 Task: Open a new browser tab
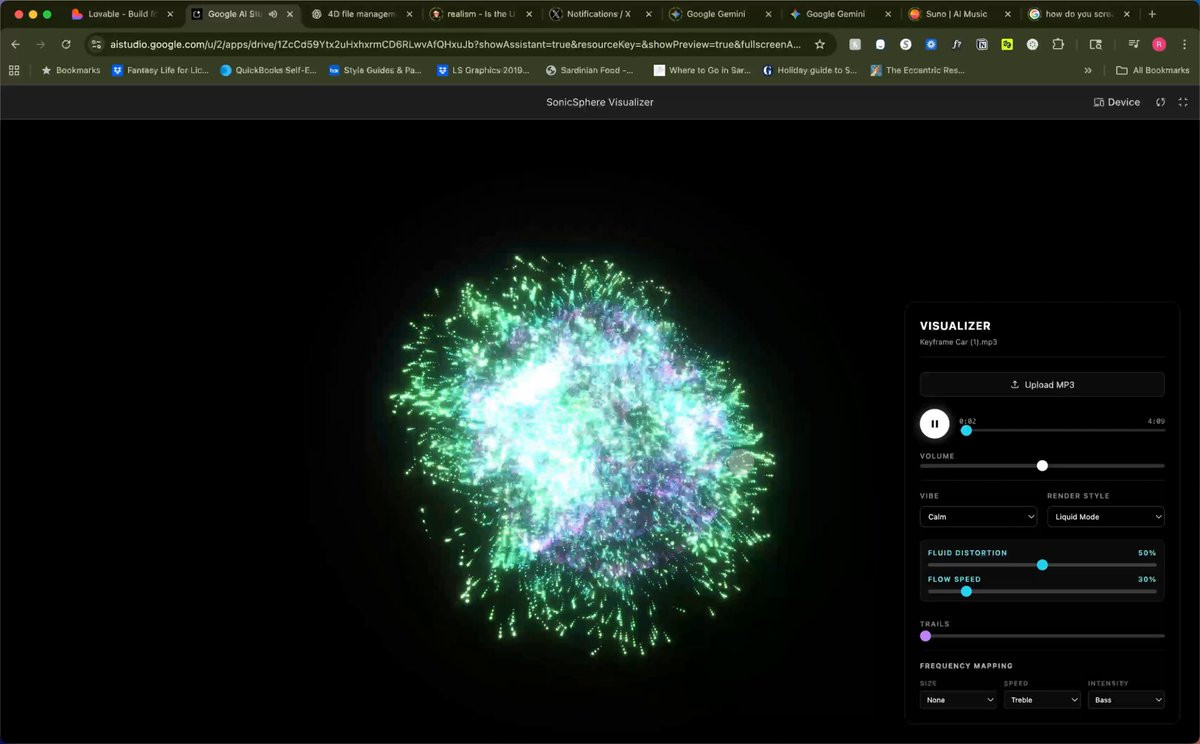click(1152, 14)
